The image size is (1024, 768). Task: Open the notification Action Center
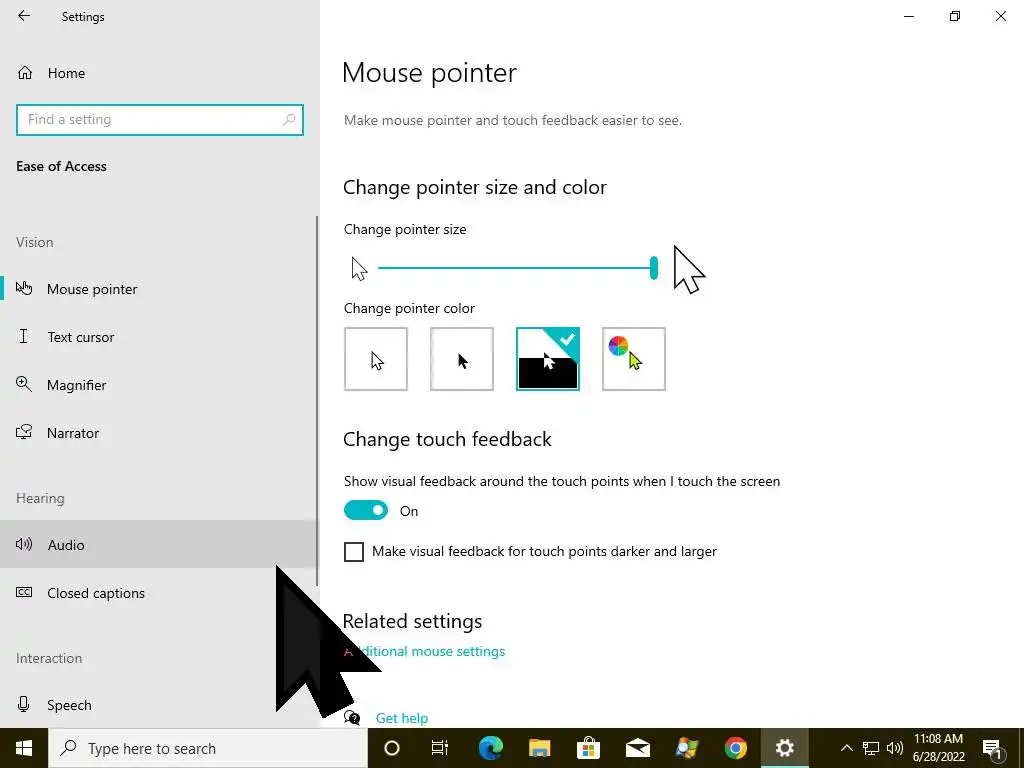[x=992, y=748]
